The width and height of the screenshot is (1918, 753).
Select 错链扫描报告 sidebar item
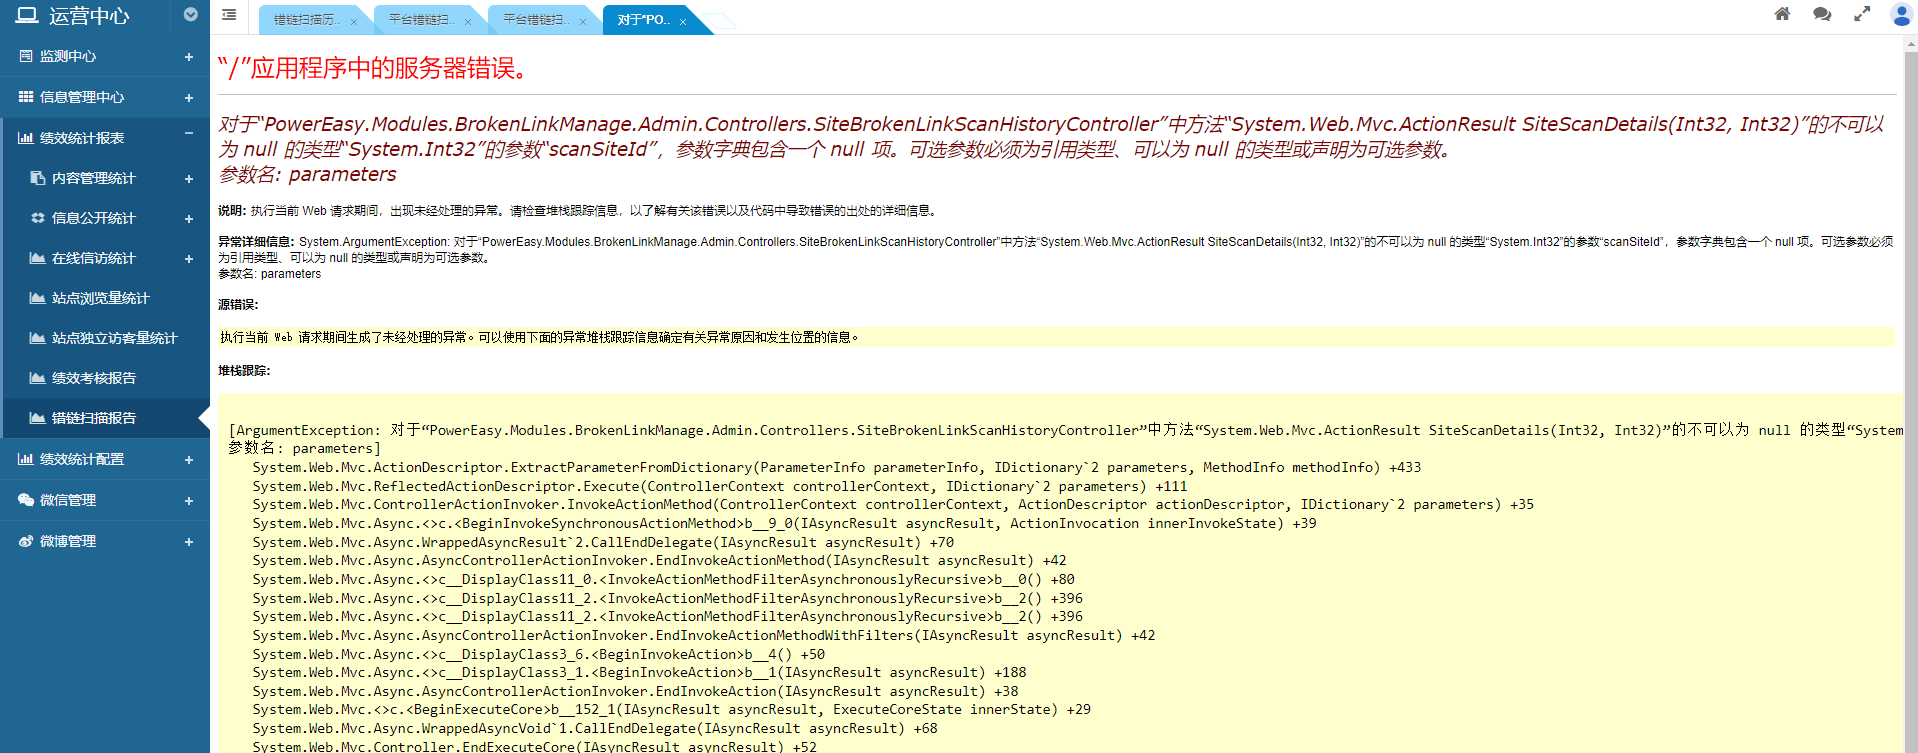[93, 418]
